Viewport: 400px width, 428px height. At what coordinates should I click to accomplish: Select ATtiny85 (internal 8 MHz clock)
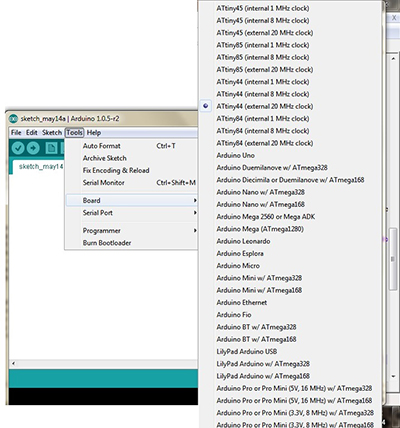click(x=263, y=57)
